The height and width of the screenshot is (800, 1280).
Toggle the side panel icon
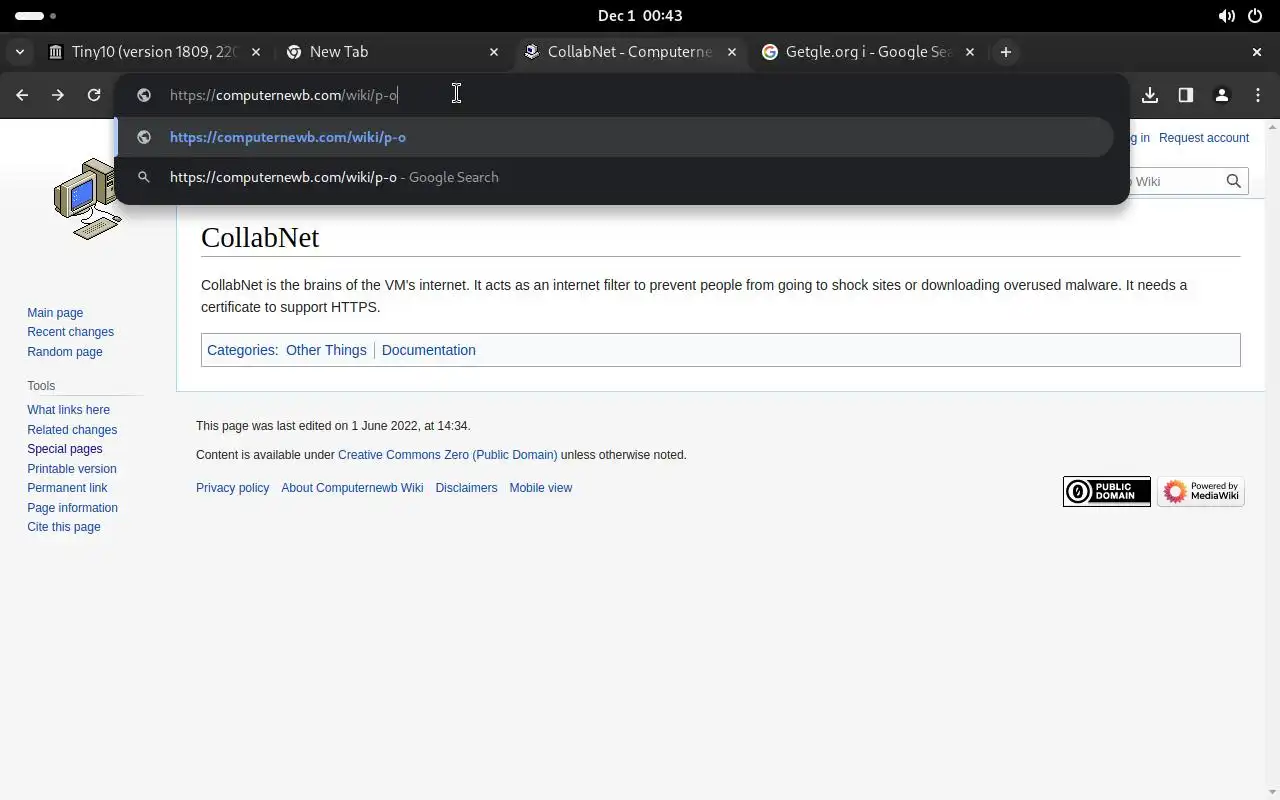[1186, 95]
